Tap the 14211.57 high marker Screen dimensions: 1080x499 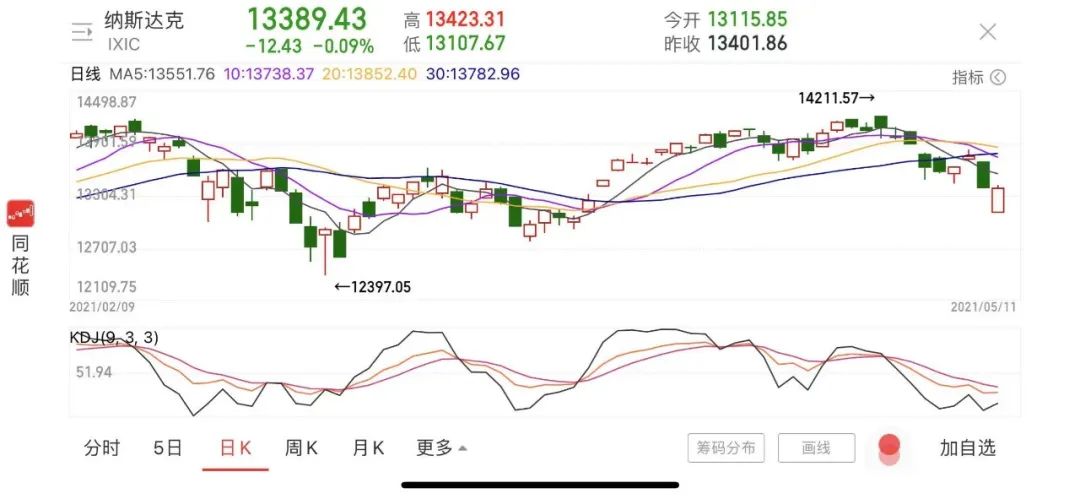(837, 99)
